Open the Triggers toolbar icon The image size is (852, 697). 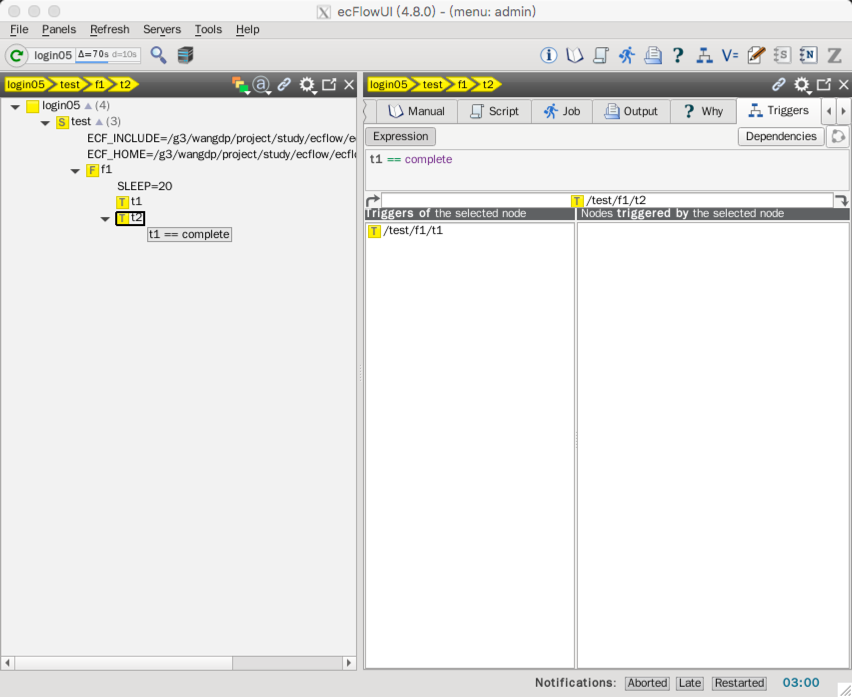point(704,55)
